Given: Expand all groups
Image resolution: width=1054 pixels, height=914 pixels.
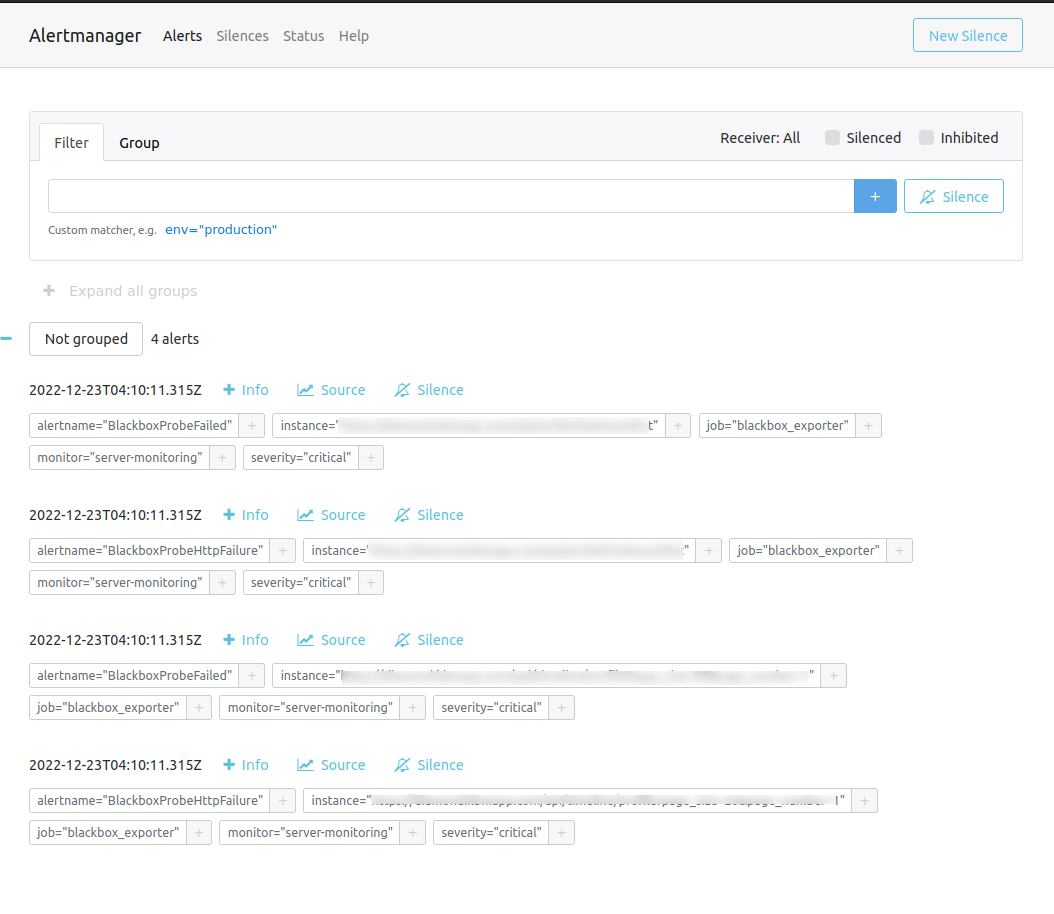Looking at the screenshot, I should click(x=119, y=291).
